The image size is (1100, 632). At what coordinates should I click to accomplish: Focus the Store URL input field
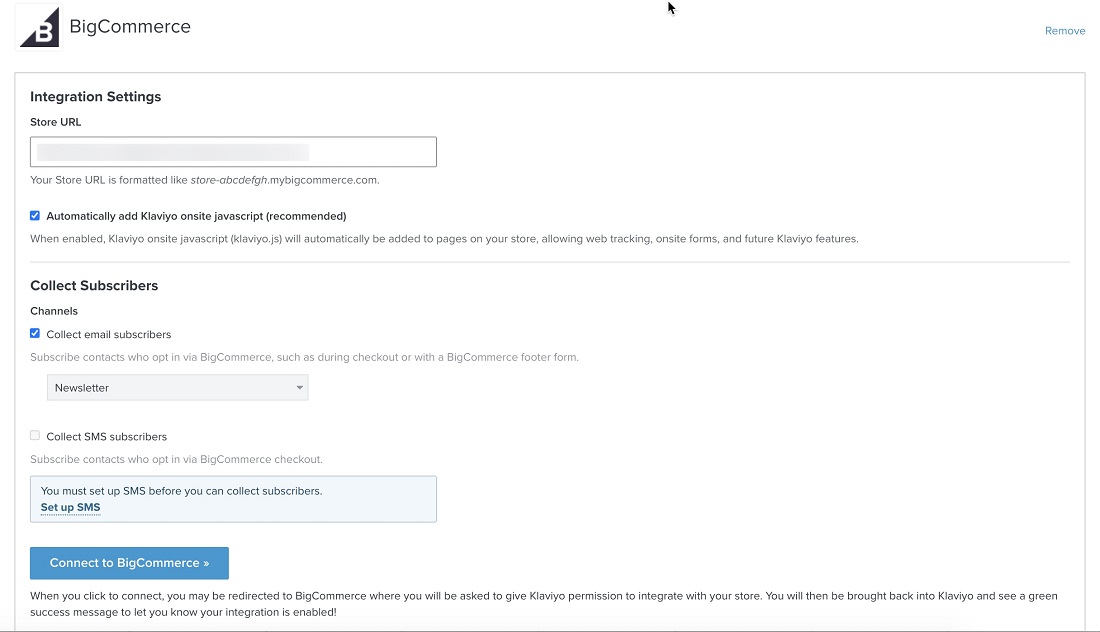click(233, 152)
